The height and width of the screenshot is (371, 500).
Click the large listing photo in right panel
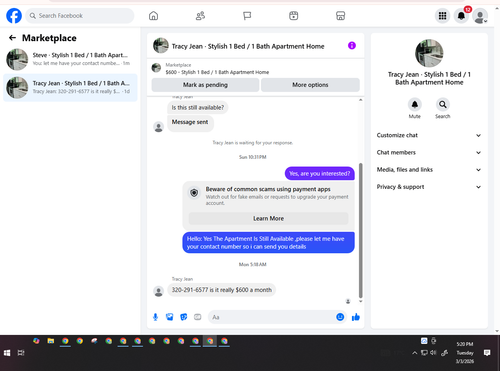429,53
